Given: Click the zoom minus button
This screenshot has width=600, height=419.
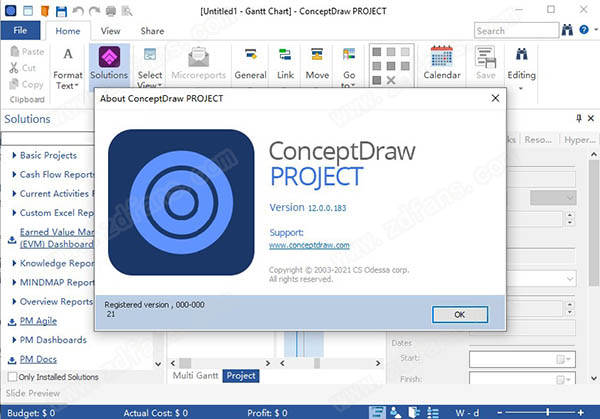Looking at the screenshot, I should (499, 412).
